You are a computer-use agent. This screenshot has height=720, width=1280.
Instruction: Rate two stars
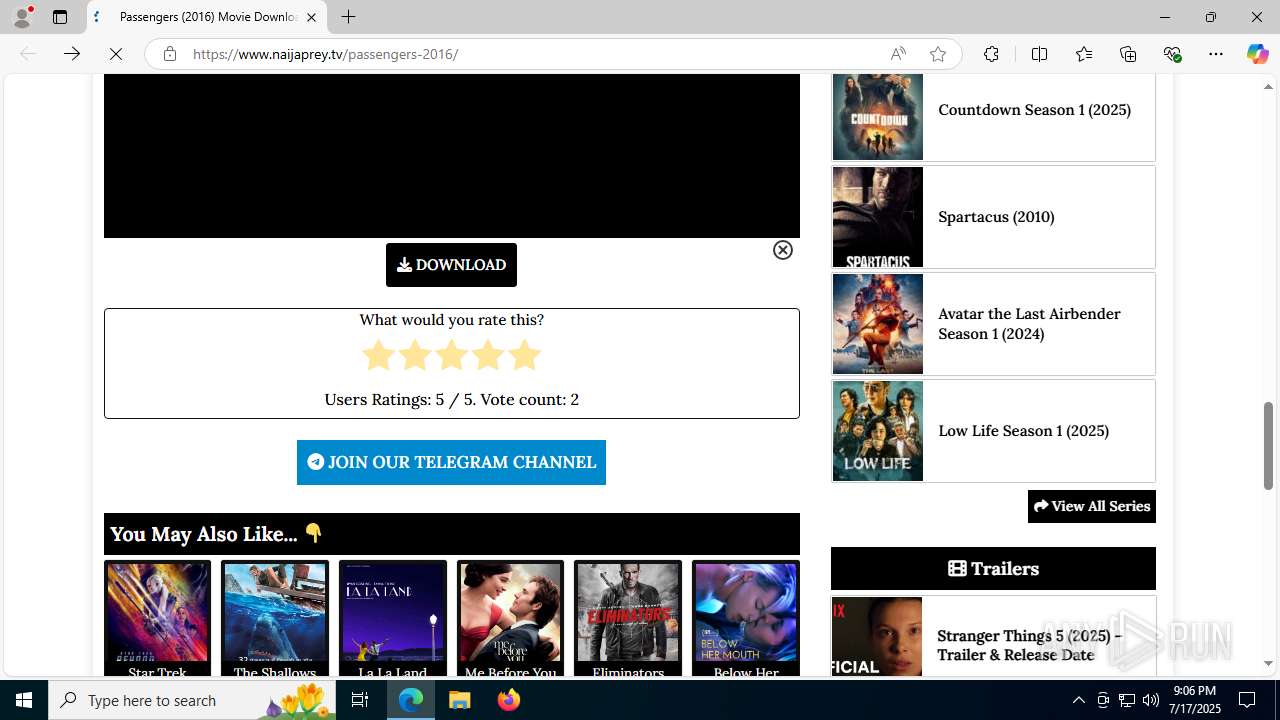coord(415,355)
